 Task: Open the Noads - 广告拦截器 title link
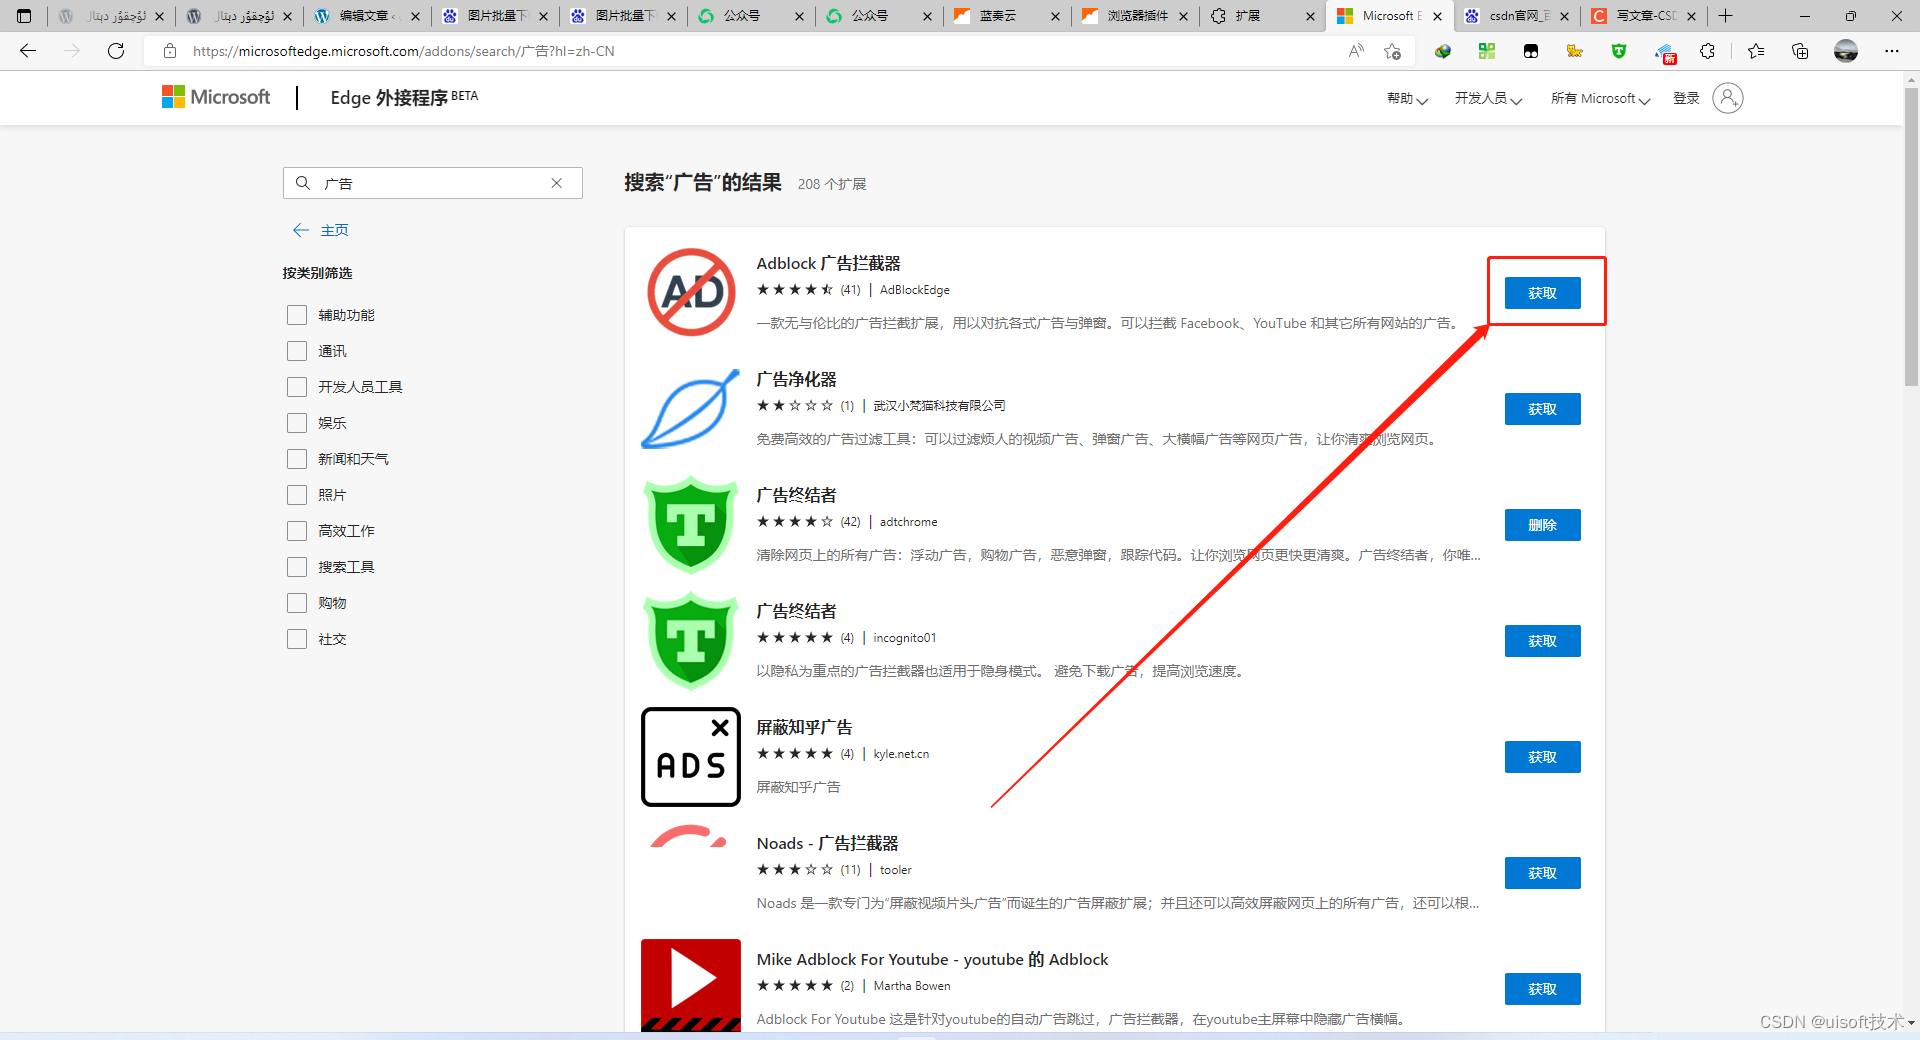pyautogui.click(x=827, y=843)
